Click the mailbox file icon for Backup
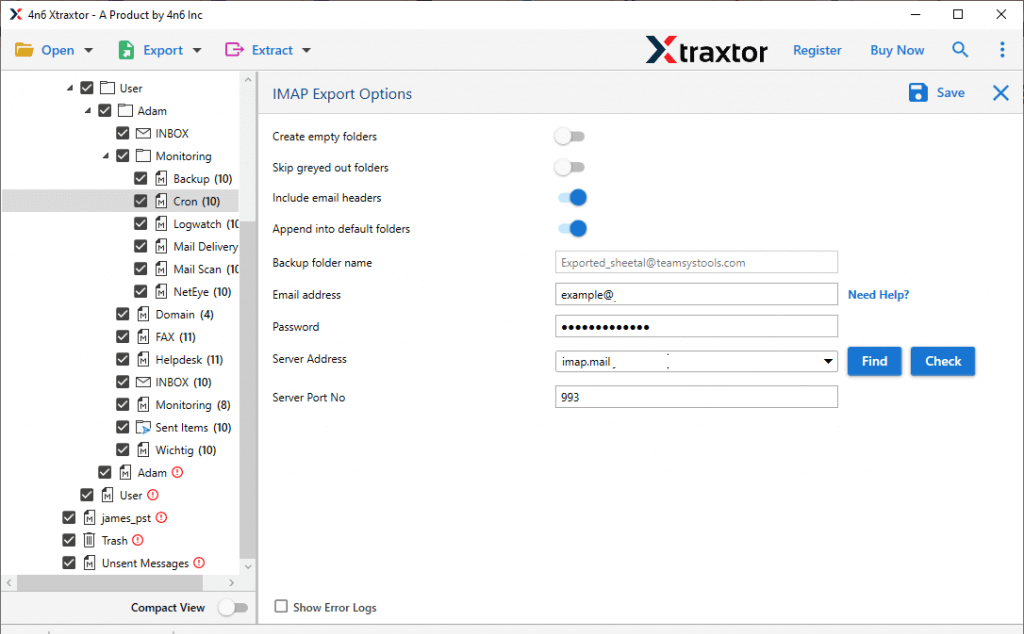Viewport: 1024px width, 634px height. pyautogui.click(x=161, y=178)
